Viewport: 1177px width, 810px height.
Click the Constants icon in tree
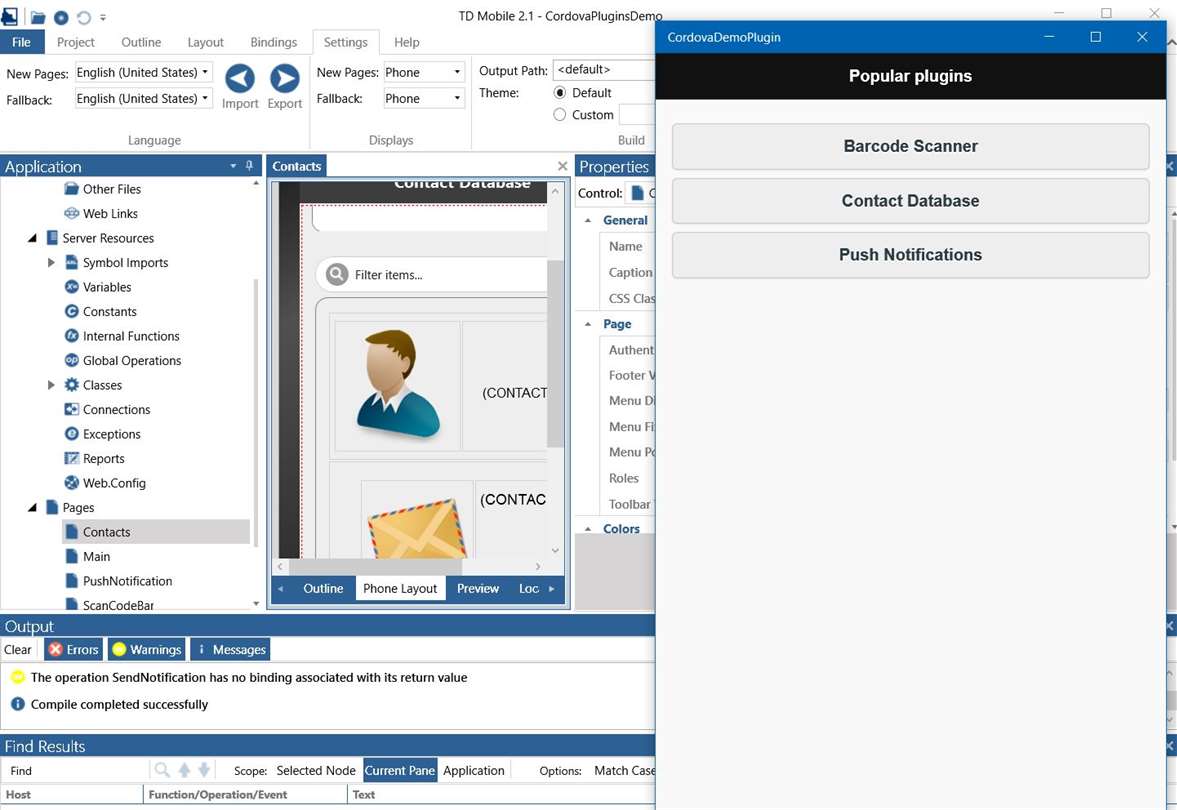point(71,312)
